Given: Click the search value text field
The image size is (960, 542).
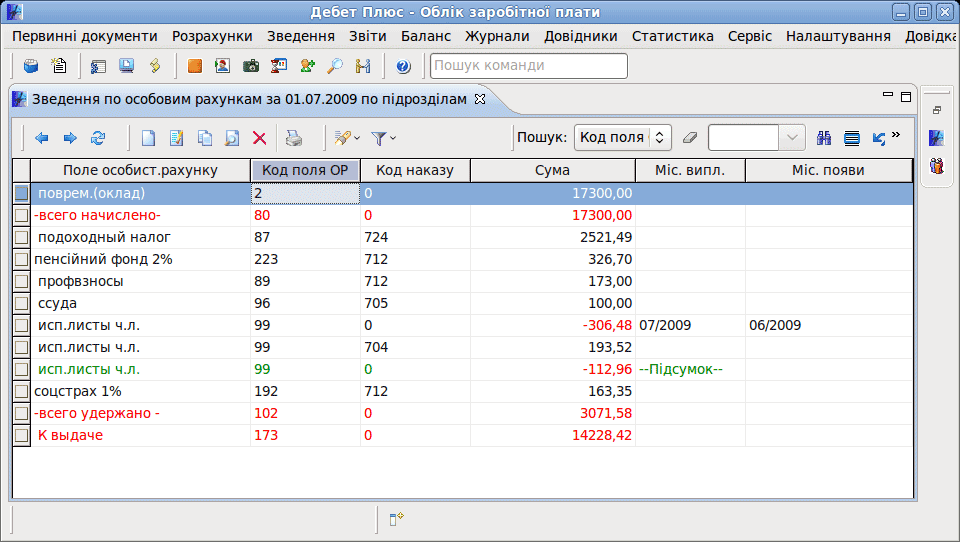Looking at the screenshot, I should click(x=743, y=137).
